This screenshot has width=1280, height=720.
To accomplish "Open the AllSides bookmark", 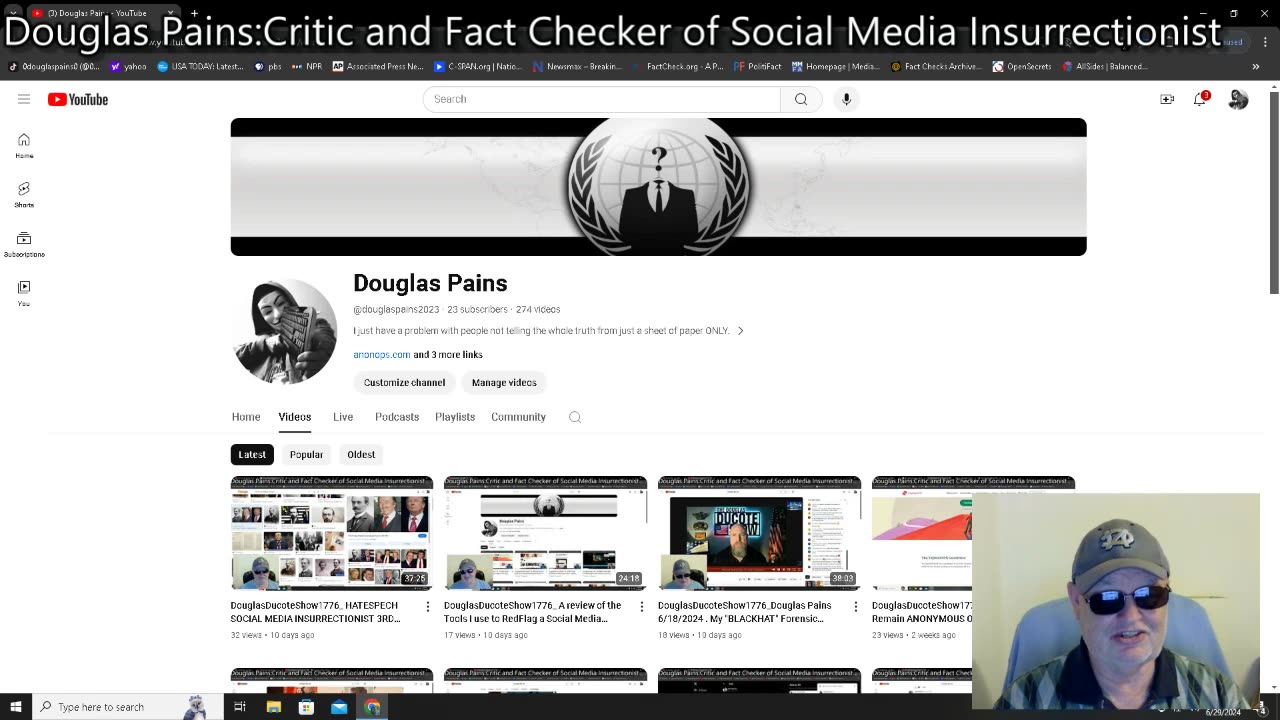I will point(1105,67).
